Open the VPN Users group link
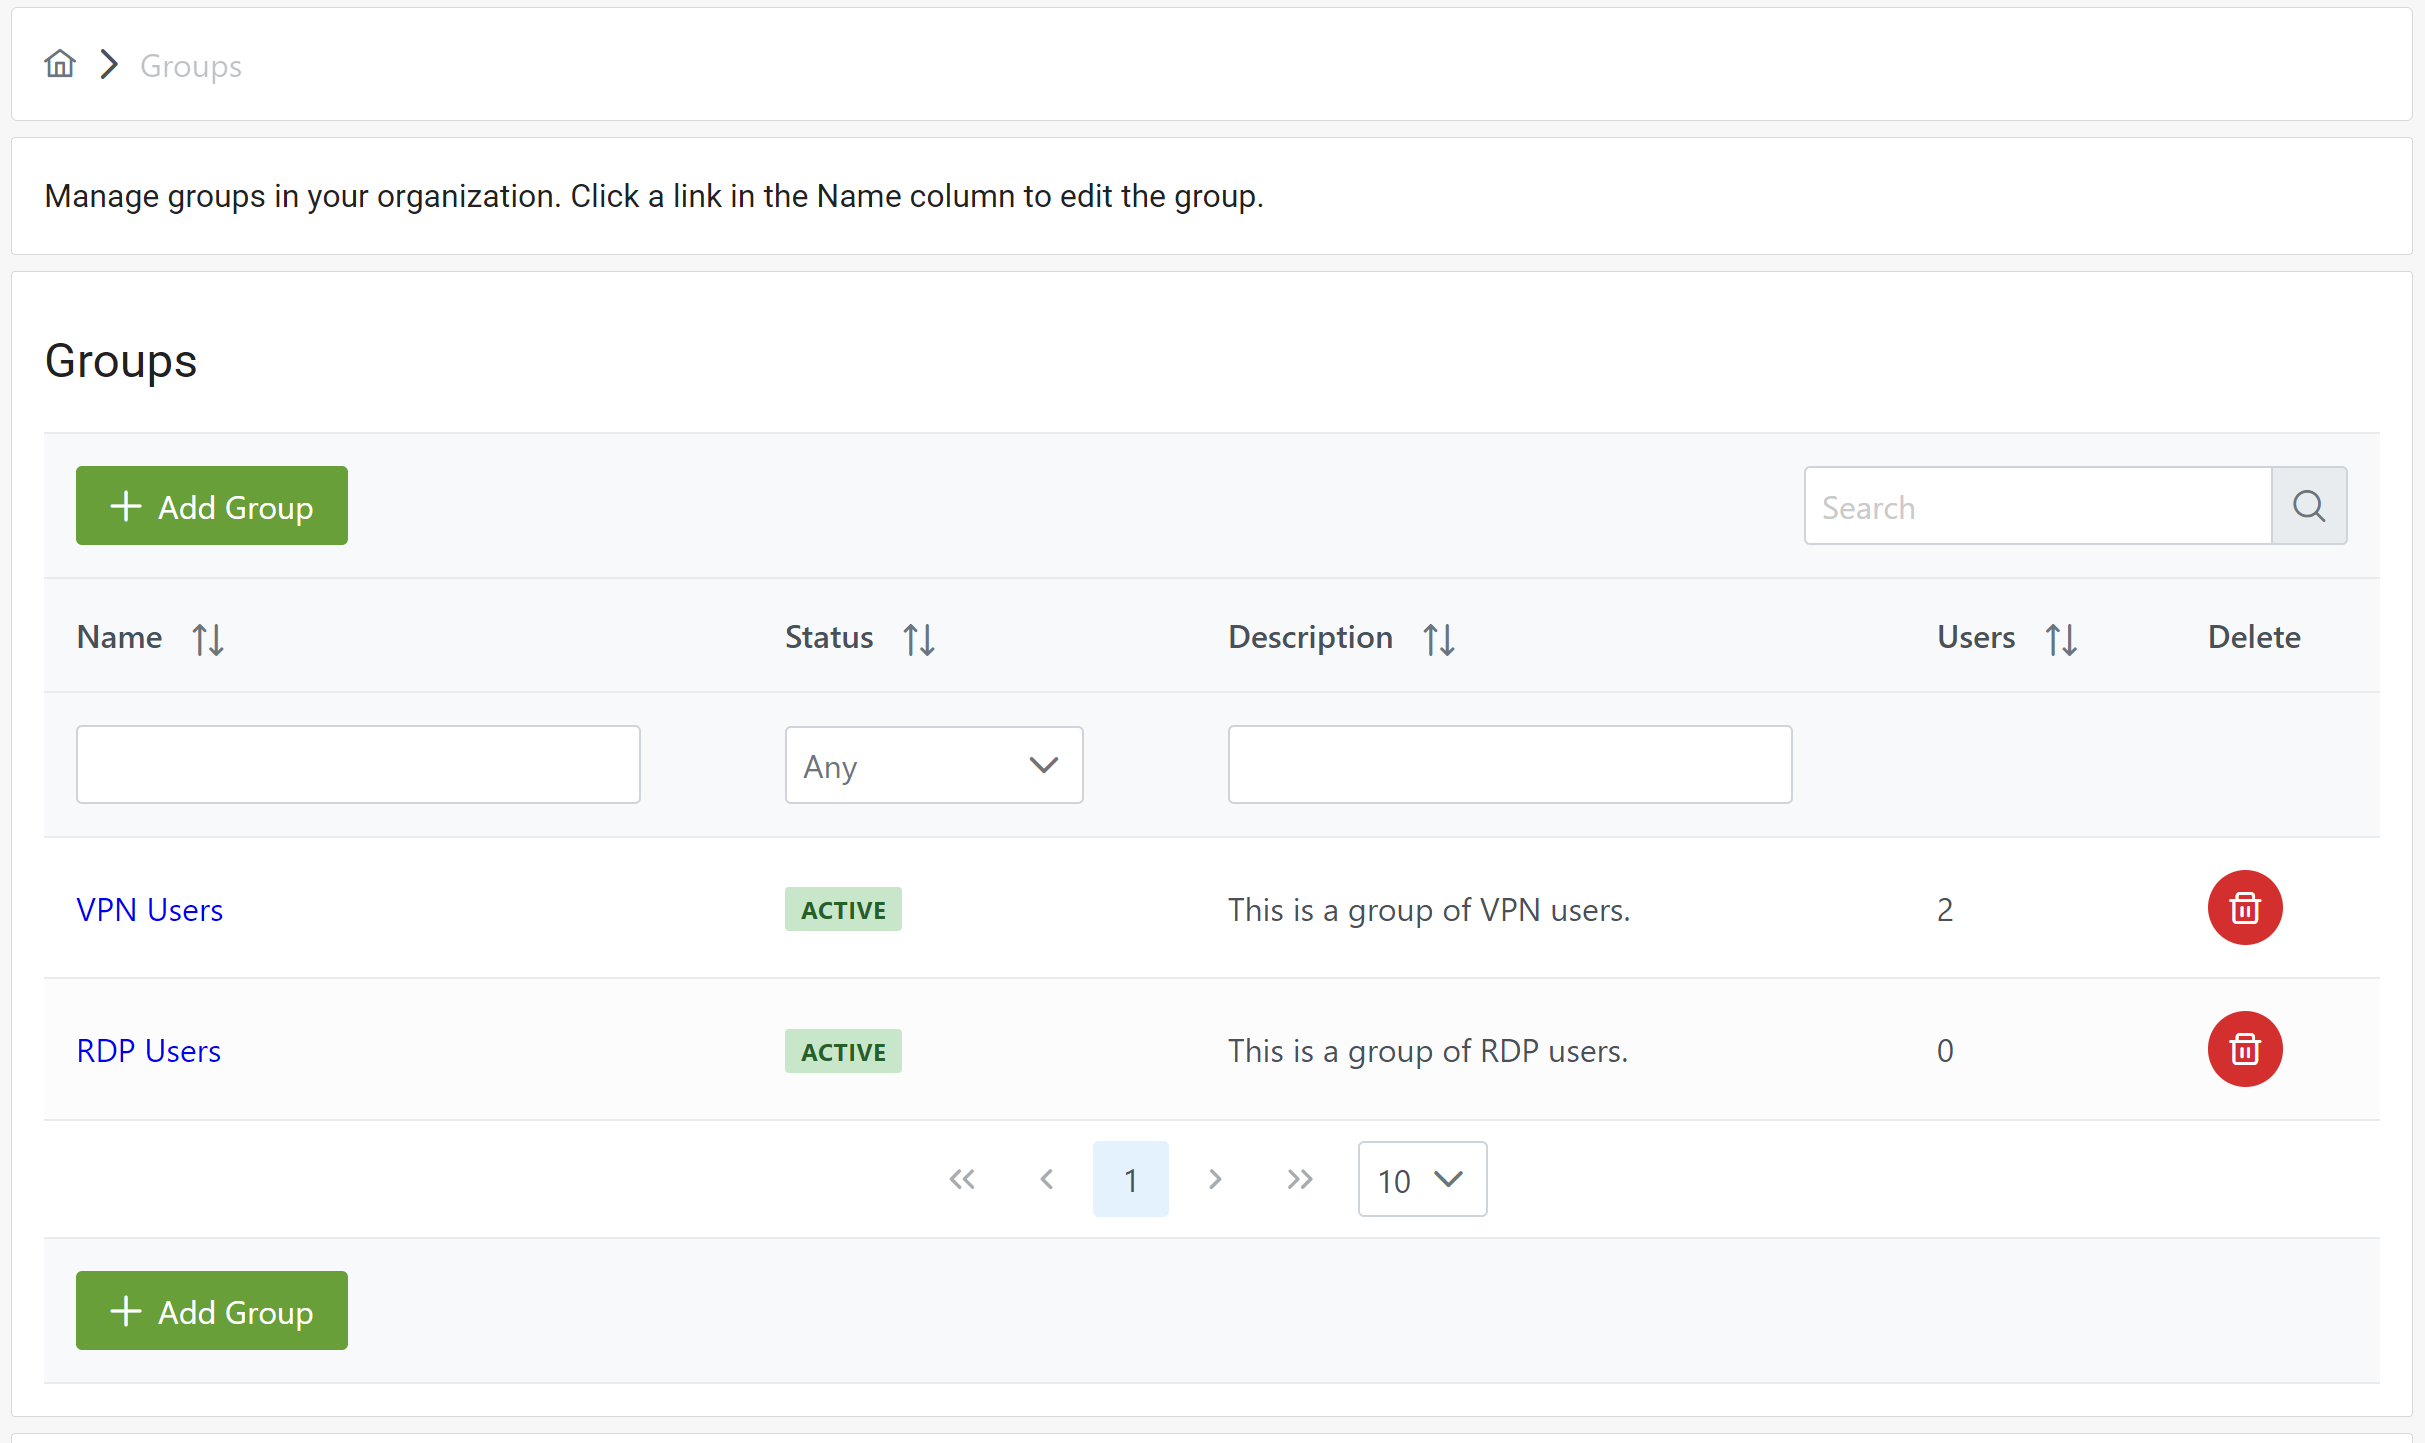Screen dimensions: 2425x1443 150,910
